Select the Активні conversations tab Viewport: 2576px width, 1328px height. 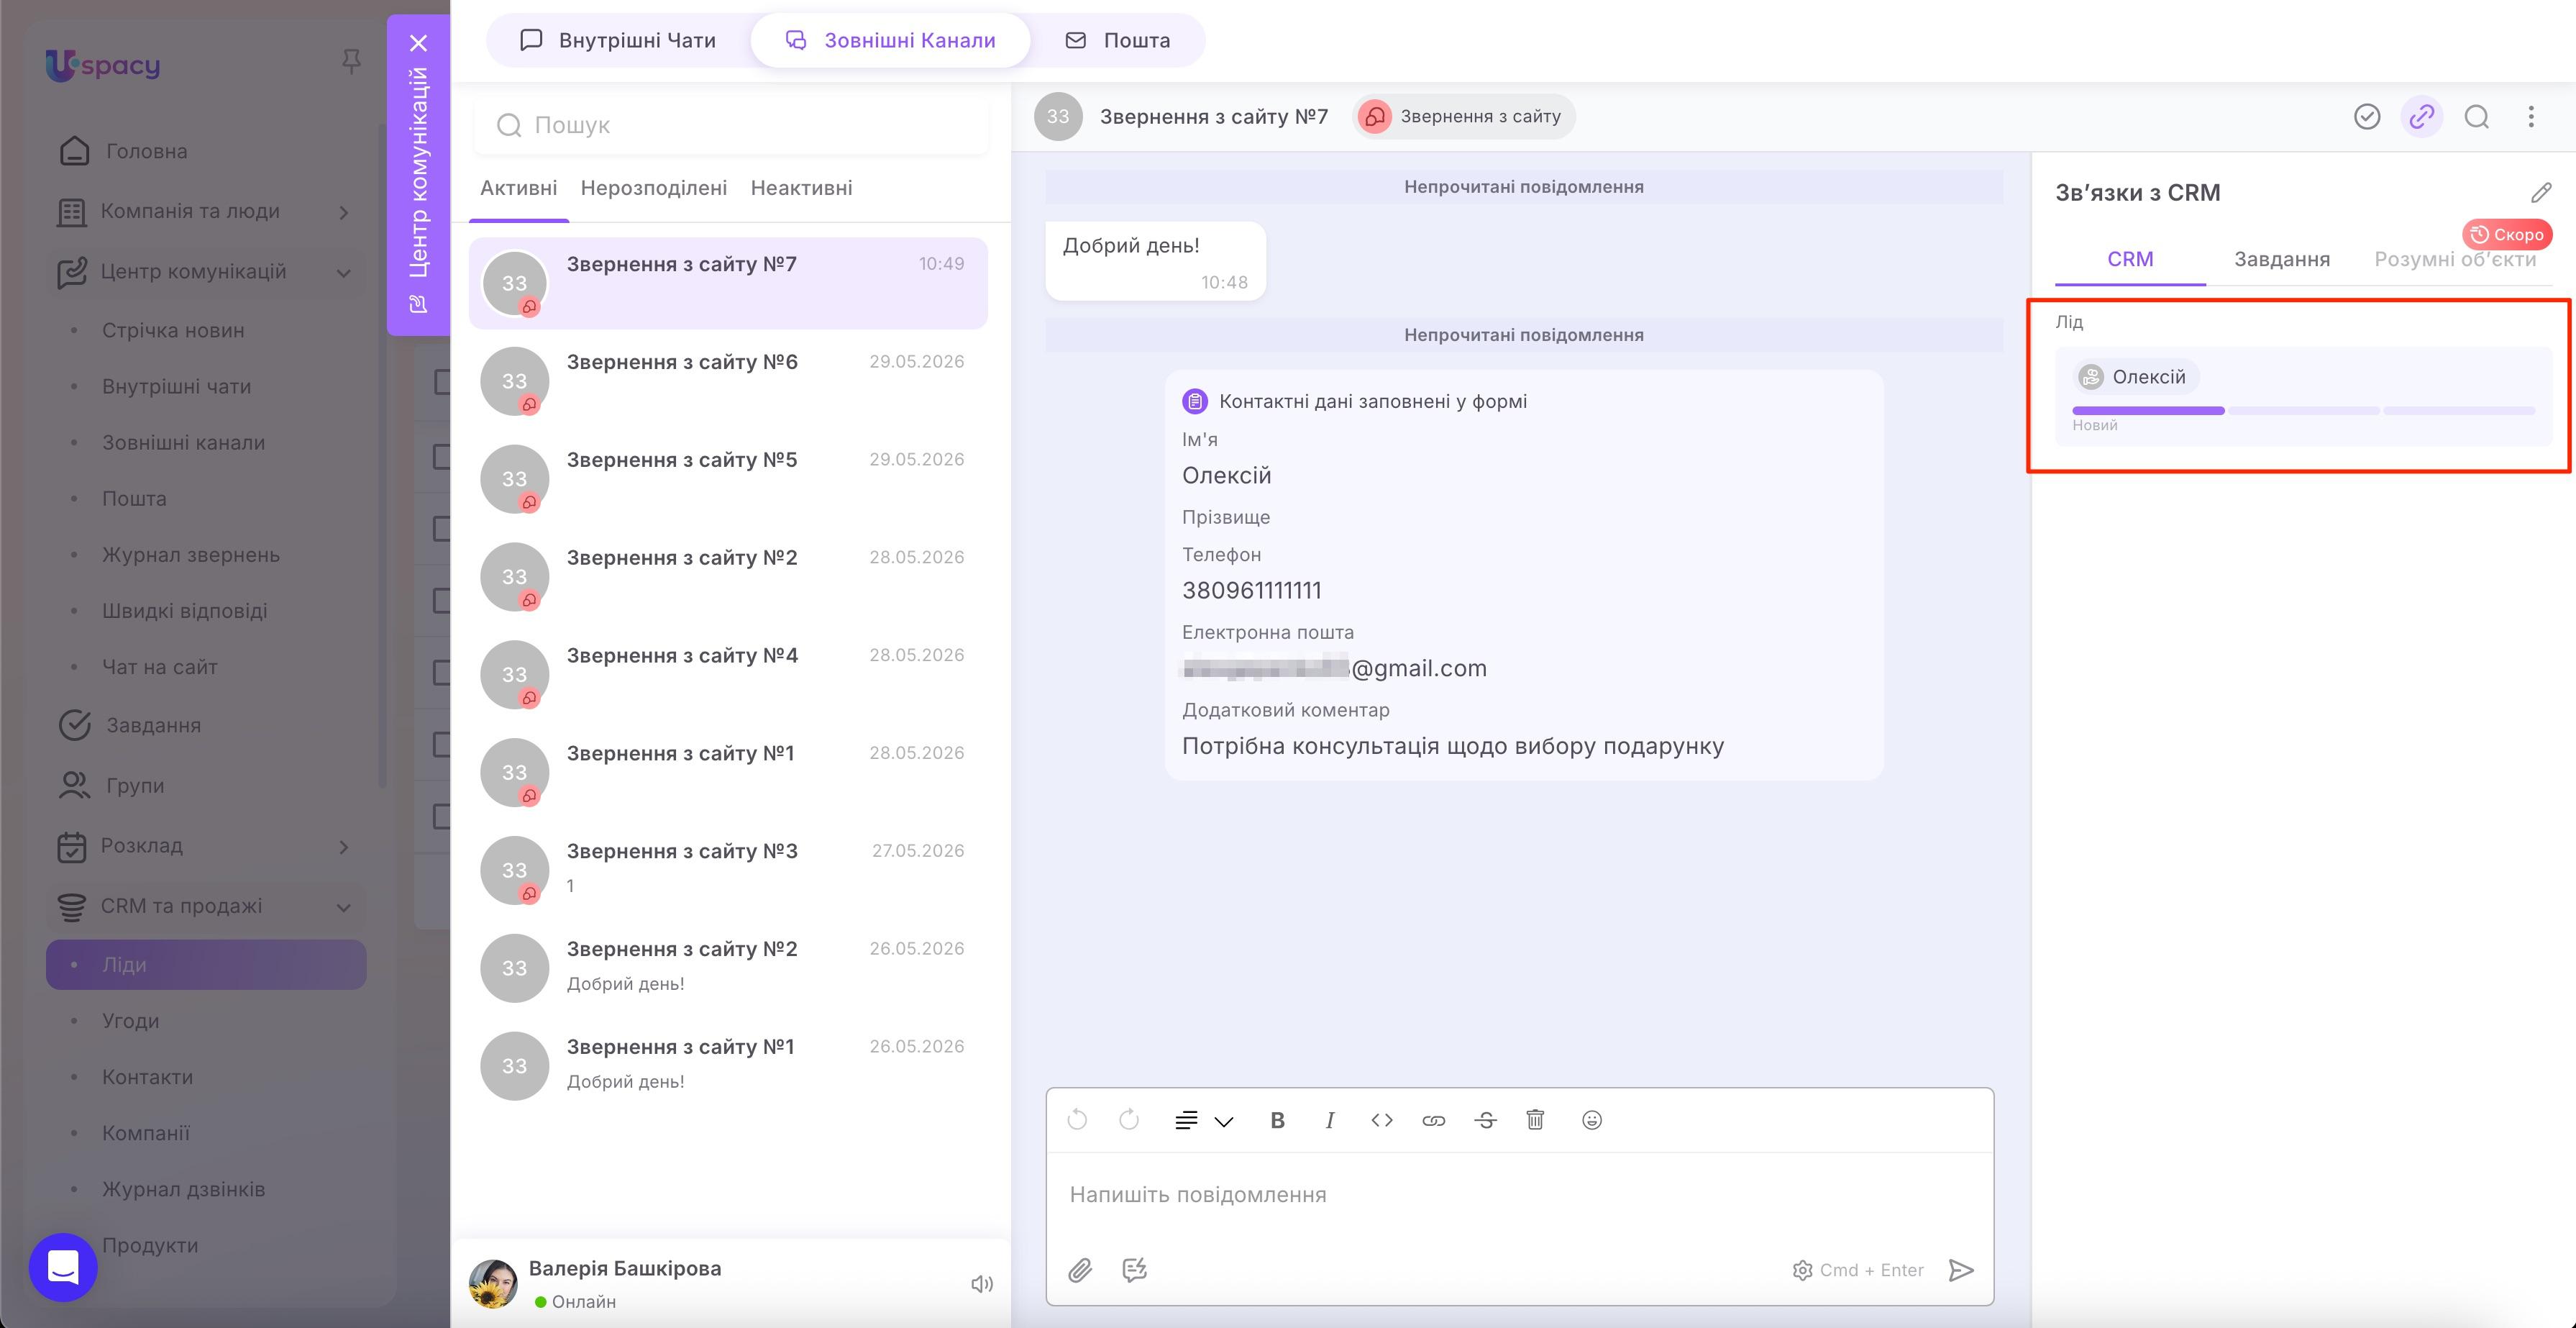(518, 188)
